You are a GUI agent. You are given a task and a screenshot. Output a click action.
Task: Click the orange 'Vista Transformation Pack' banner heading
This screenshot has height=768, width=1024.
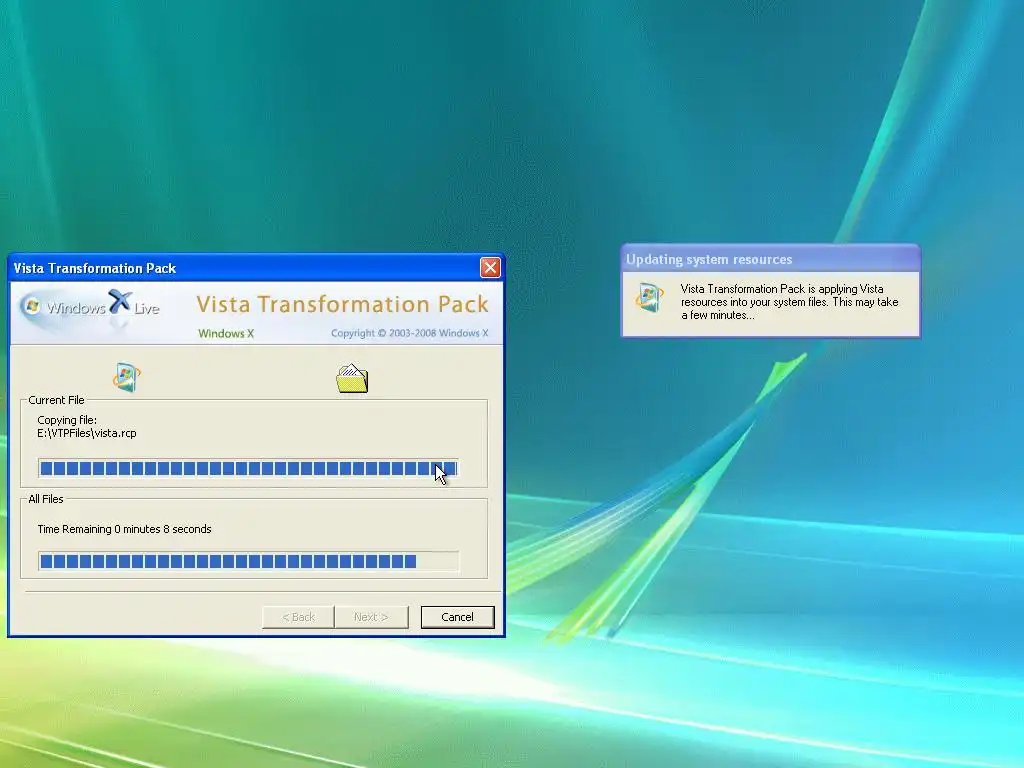pyautogui.click(x=342, y=304)
